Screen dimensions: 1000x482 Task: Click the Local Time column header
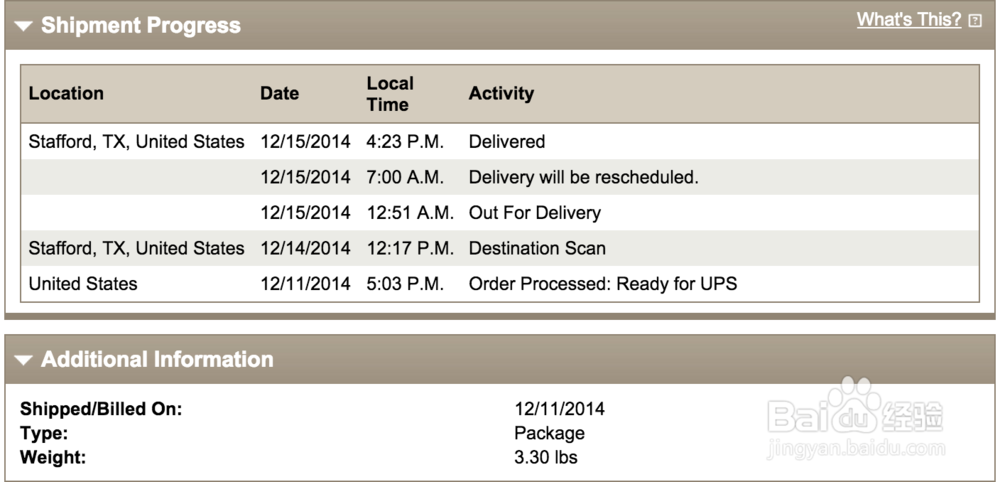(x=389, y=94)
